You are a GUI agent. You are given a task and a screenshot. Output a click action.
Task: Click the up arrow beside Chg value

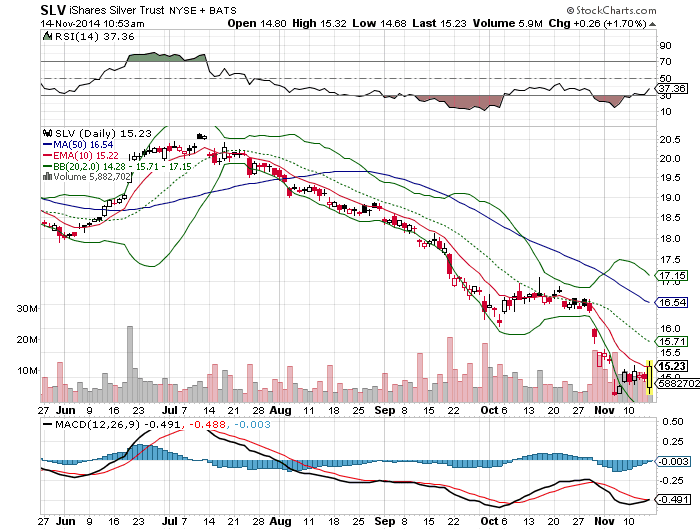pos(652,24)
